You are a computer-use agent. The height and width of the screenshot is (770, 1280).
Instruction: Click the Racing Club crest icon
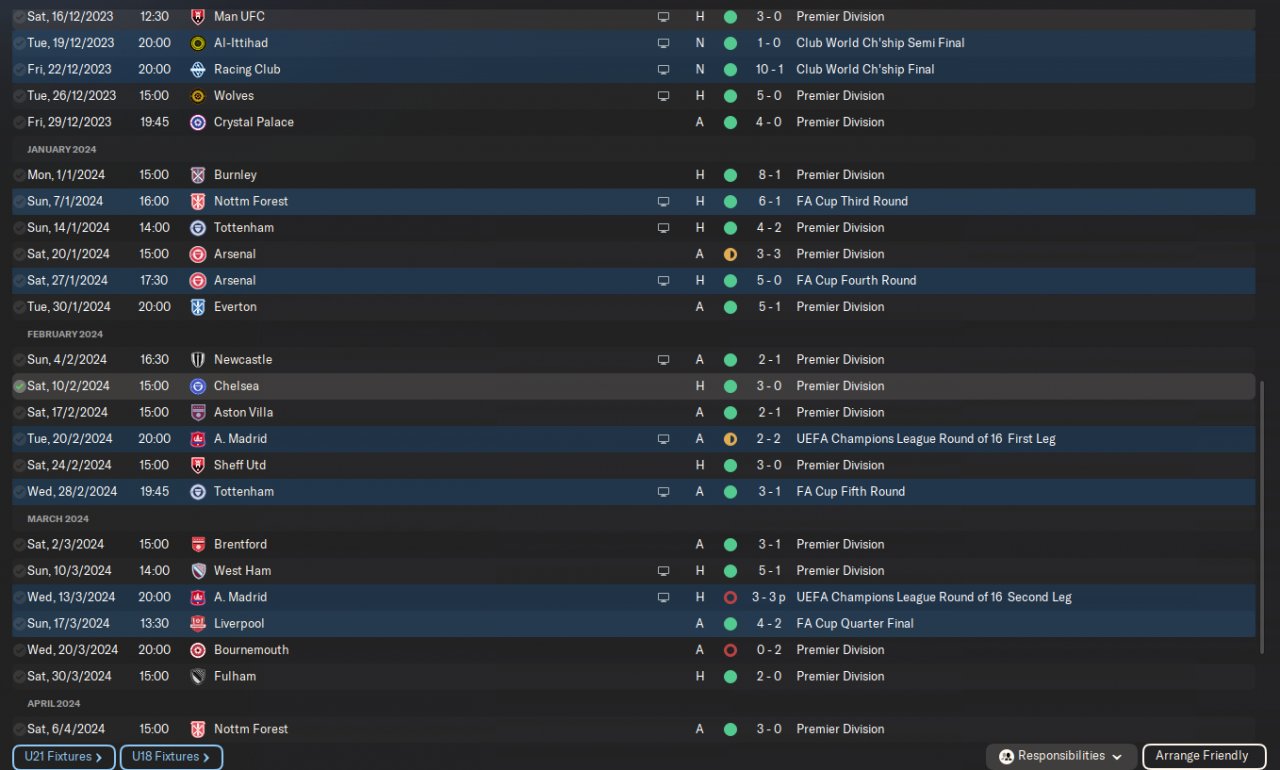[x=198, y=70]
